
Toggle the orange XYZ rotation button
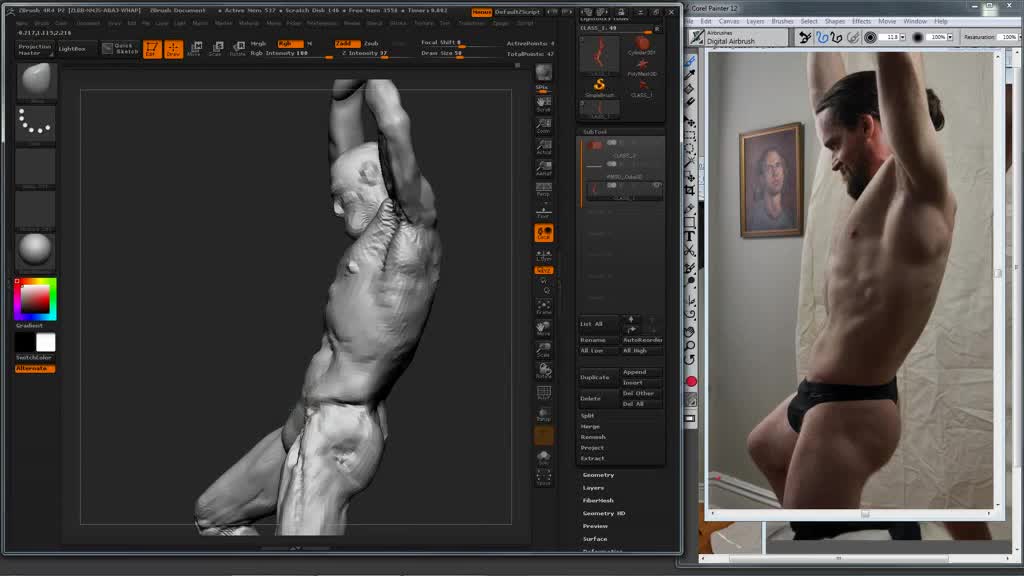[543, 270]
